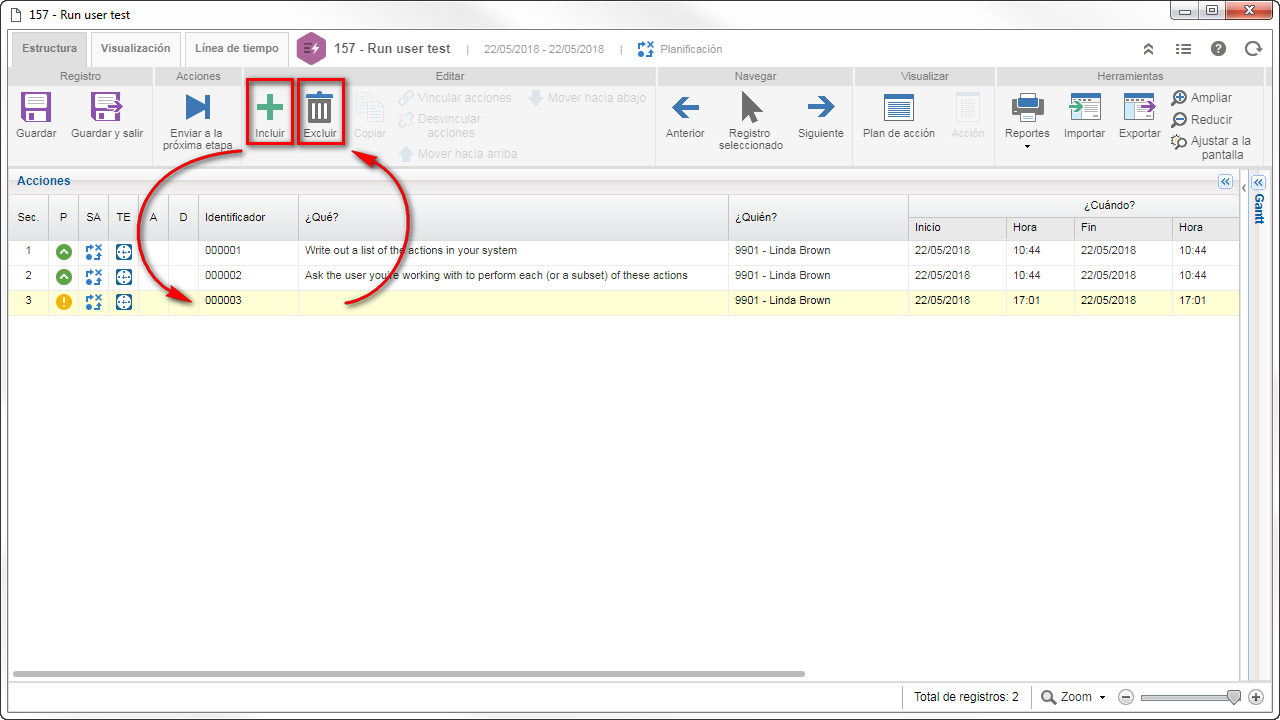Click the Identificador column header
Screen dimensions: 1280x720
pyautogui.click(x=248, y=217)
